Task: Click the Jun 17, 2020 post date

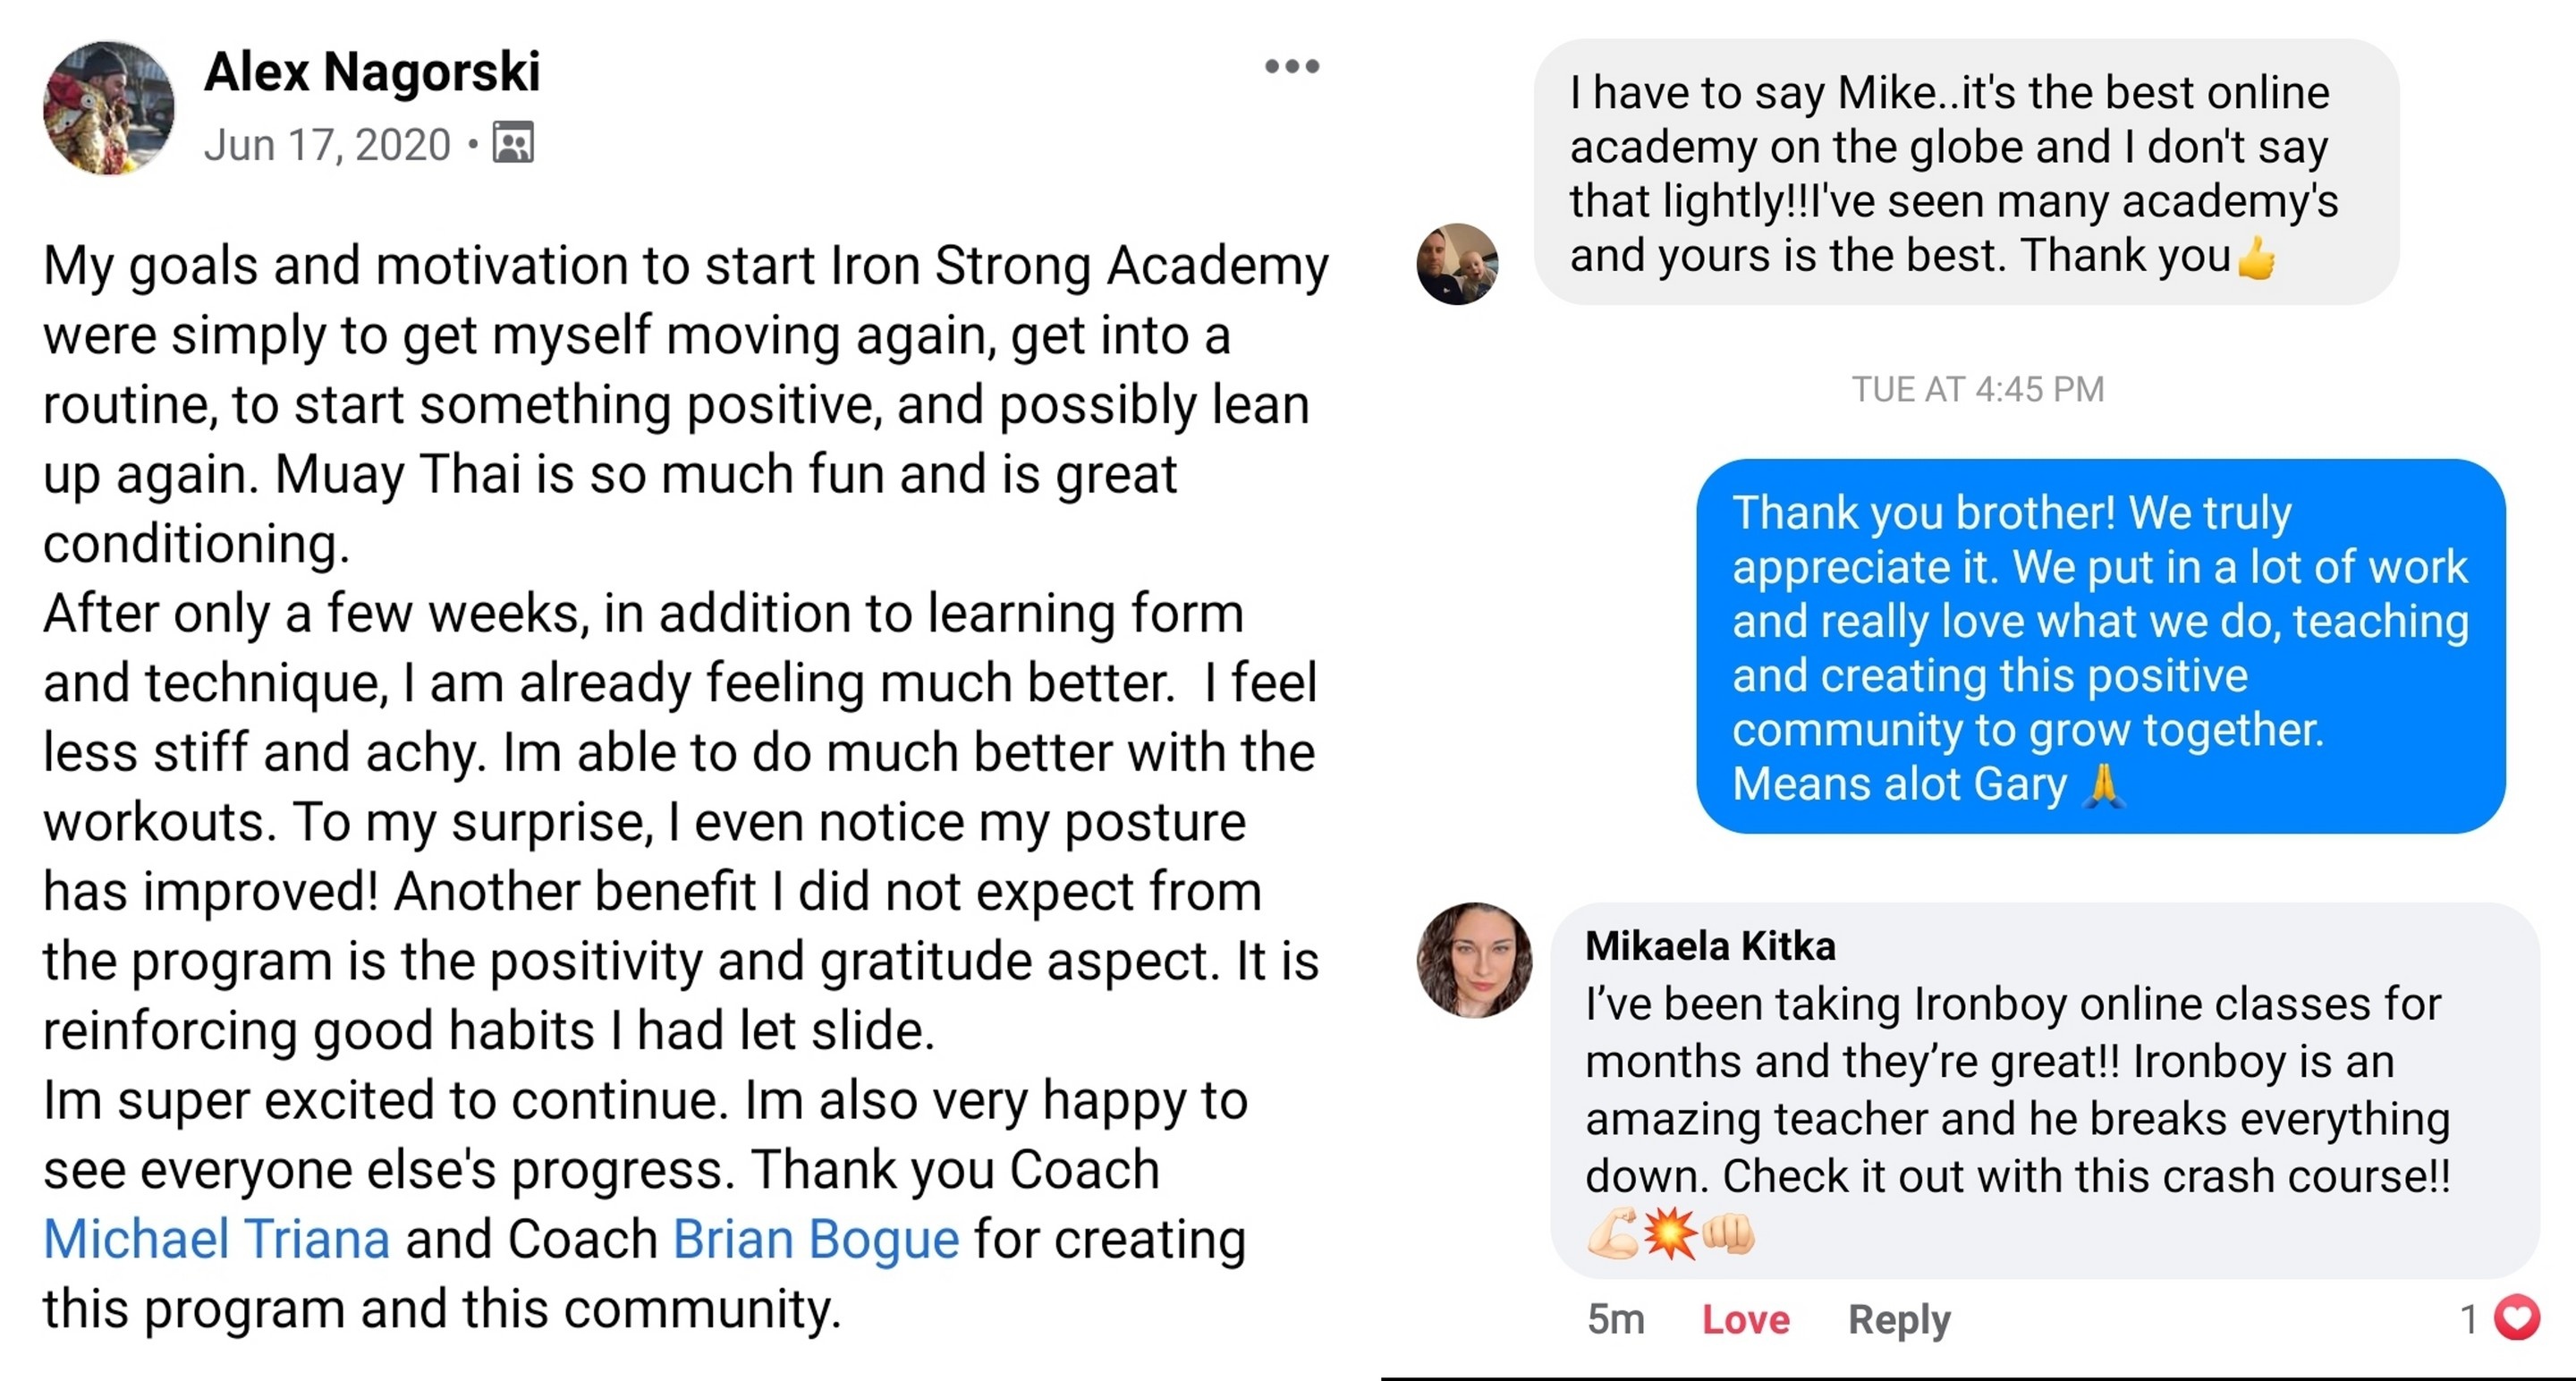Action: click(x=327, y=145)
